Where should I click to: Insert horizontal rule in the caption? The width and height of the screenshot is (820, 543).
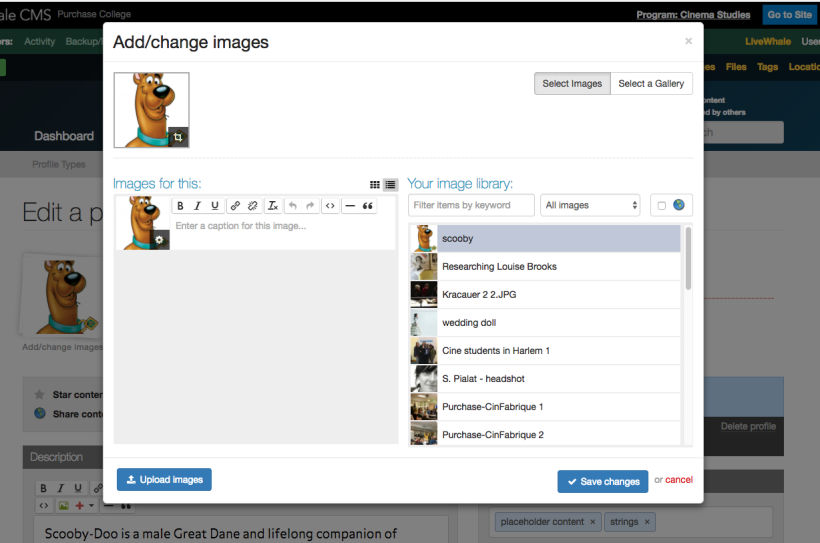[x=350, y=206]
